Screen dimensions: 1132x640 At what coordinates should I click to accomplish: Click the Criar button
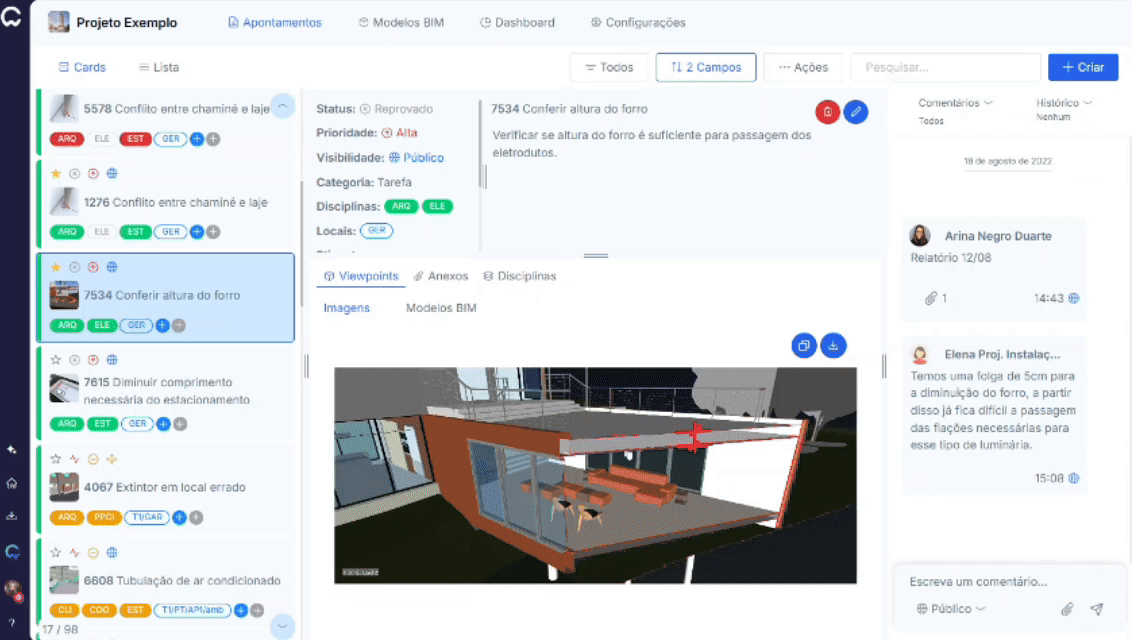coord(1083,67)
